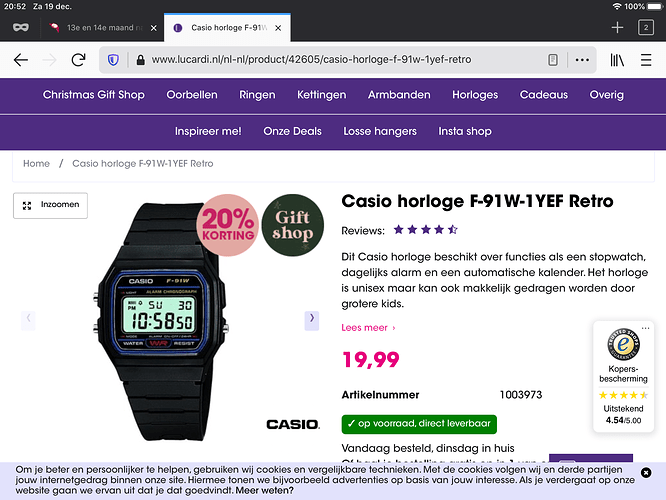Switch to the 13e en 14e maand tab

coord(103,28)
